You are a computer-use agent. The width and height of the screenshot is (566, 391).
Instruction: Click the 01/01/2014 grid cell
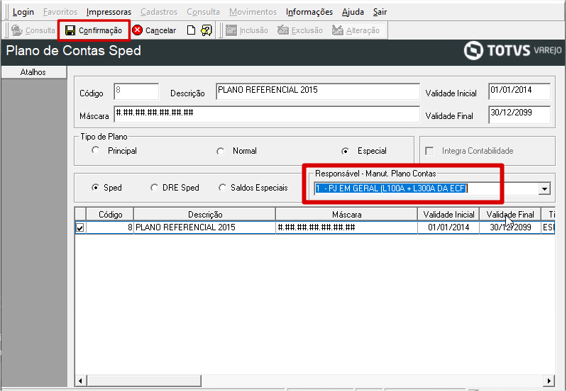click(449, 227)
